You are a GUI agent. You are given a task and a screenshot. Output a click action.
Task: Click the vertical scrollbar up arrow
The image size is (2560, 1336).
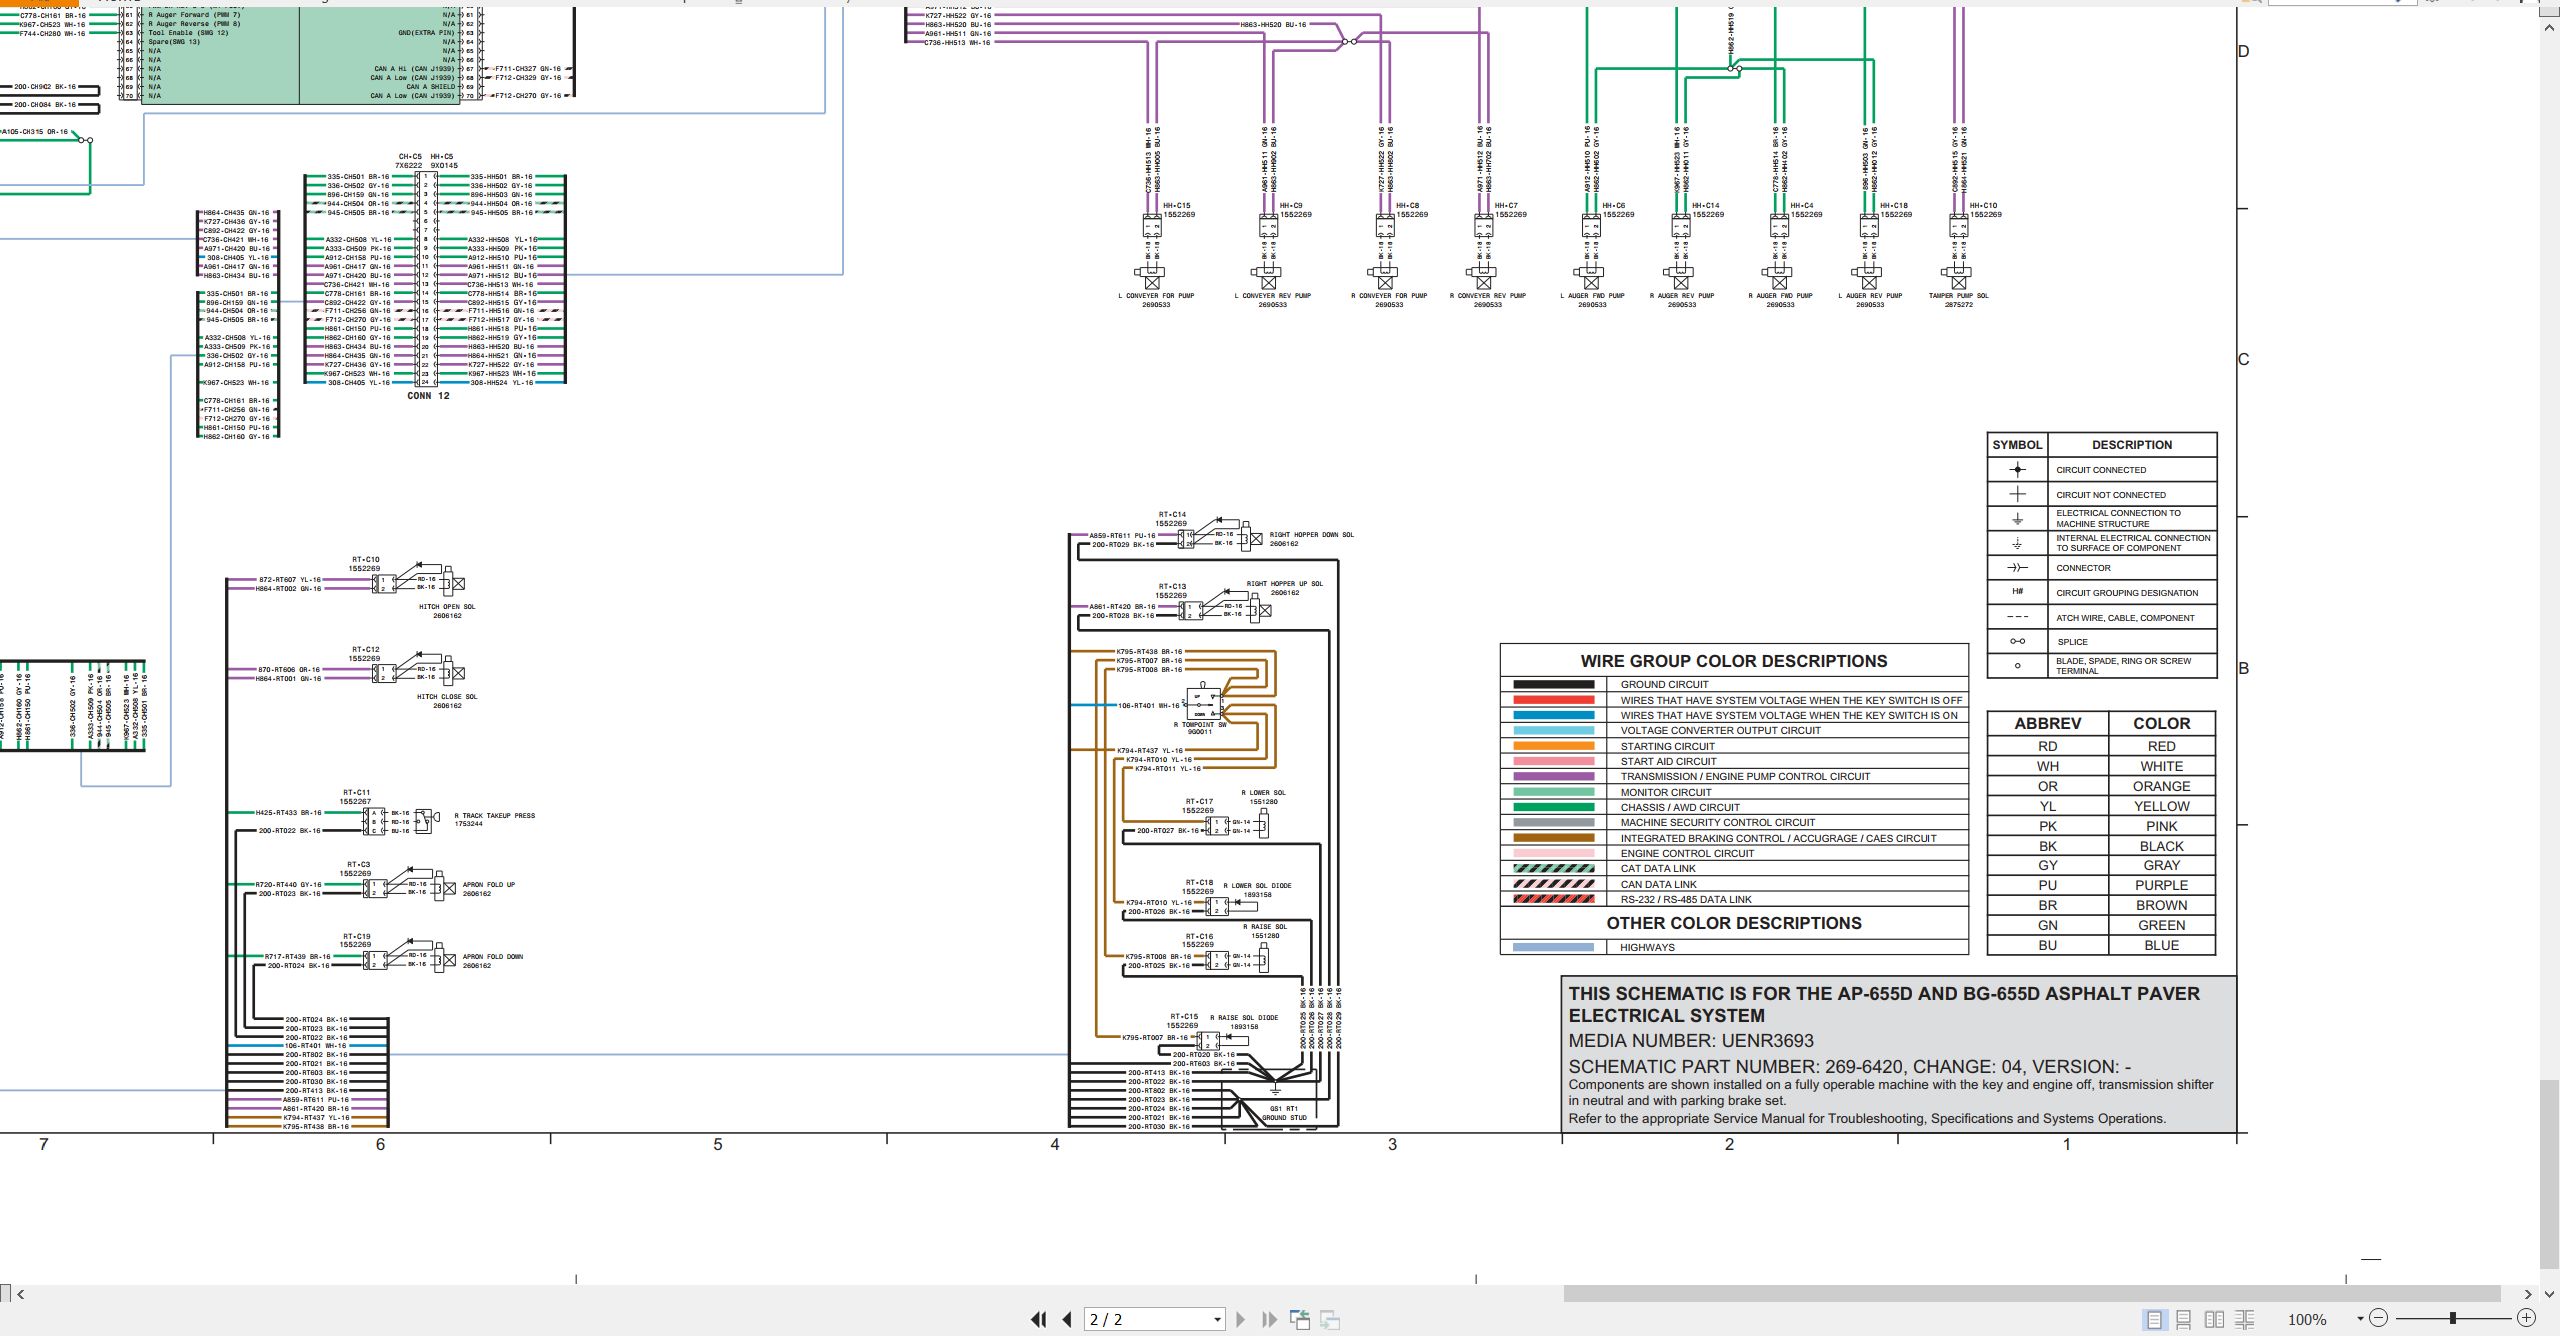[x=2549, y=28]
